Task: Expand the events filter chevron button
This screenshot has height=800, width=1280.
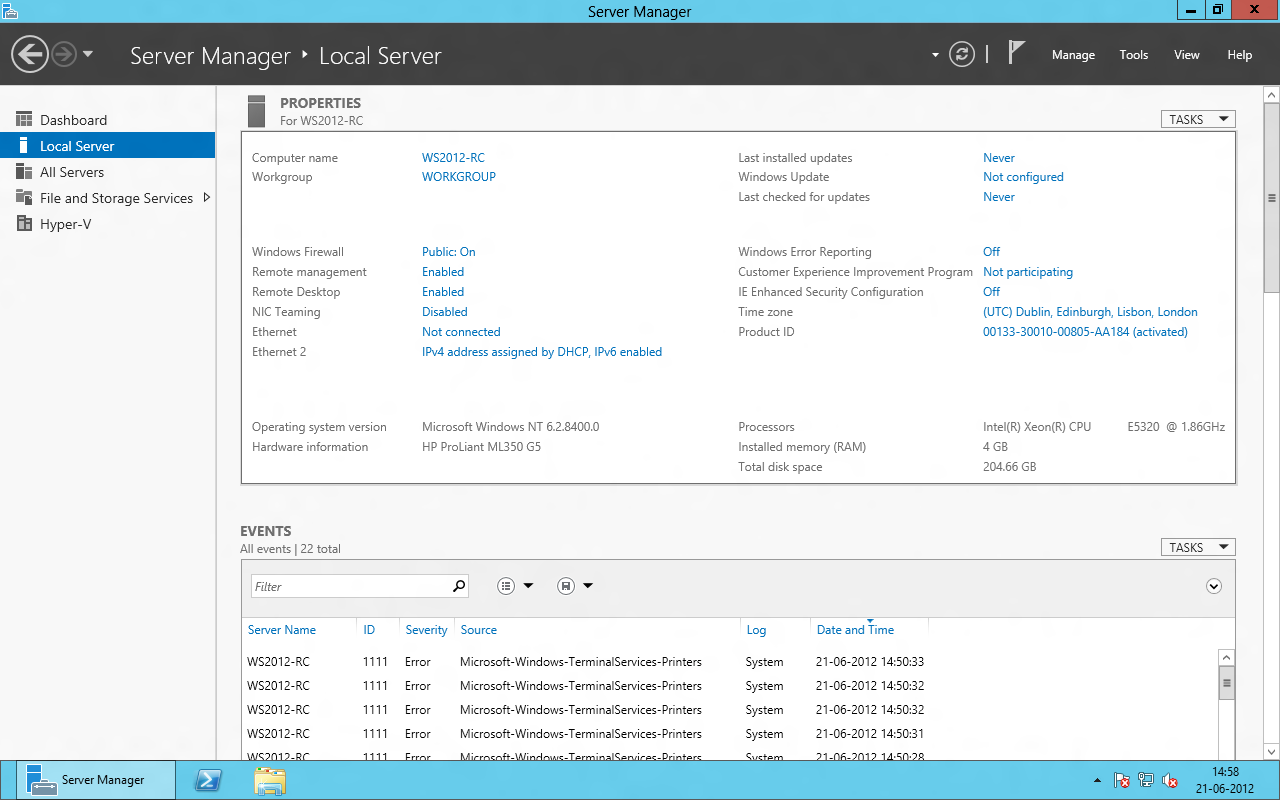Action: 1214,586
